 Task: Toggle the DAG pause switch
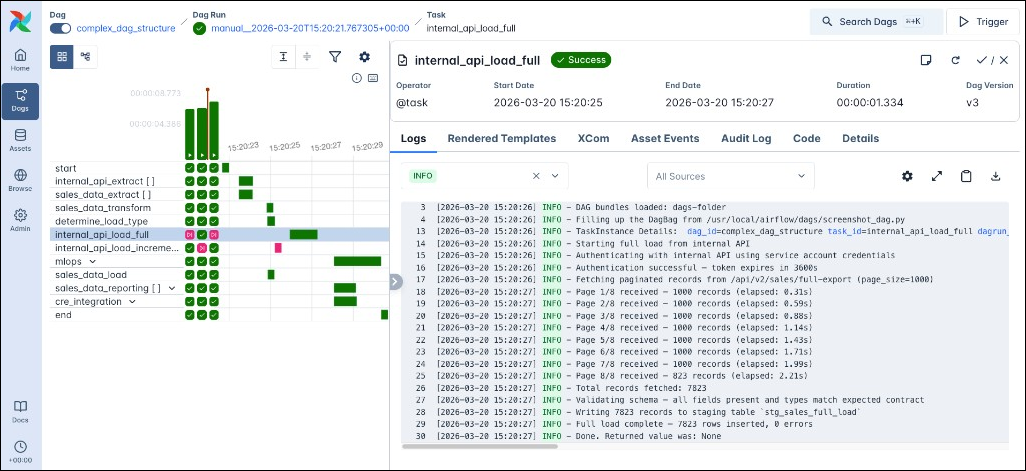[60, 28]
